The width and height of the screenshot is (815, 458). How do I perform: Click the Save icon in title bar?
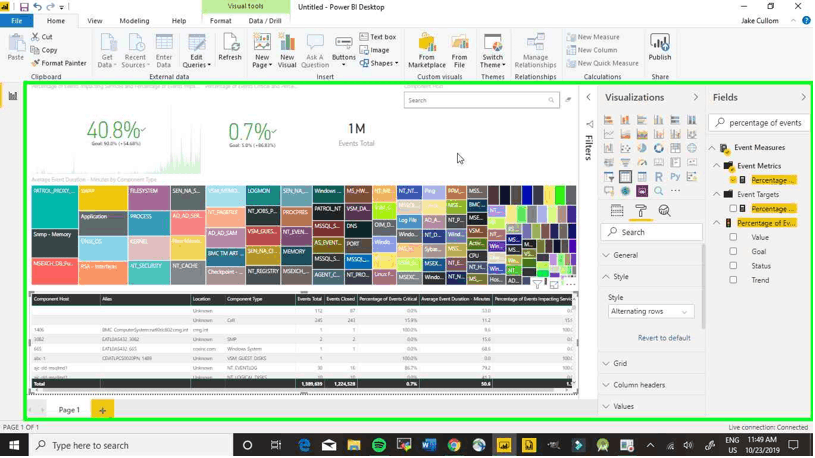[24, 7]
